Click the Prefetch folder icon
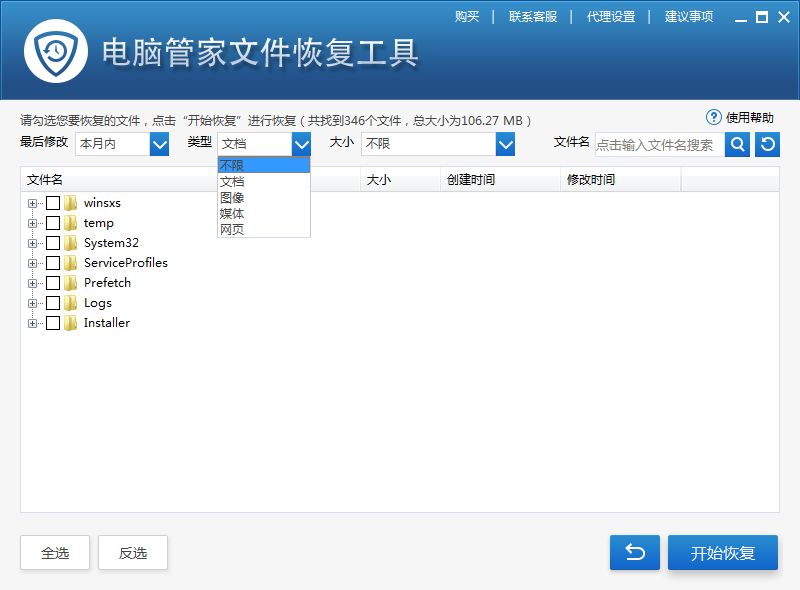The height and width of the screenshot is (590, 800). tap(70, 283)
